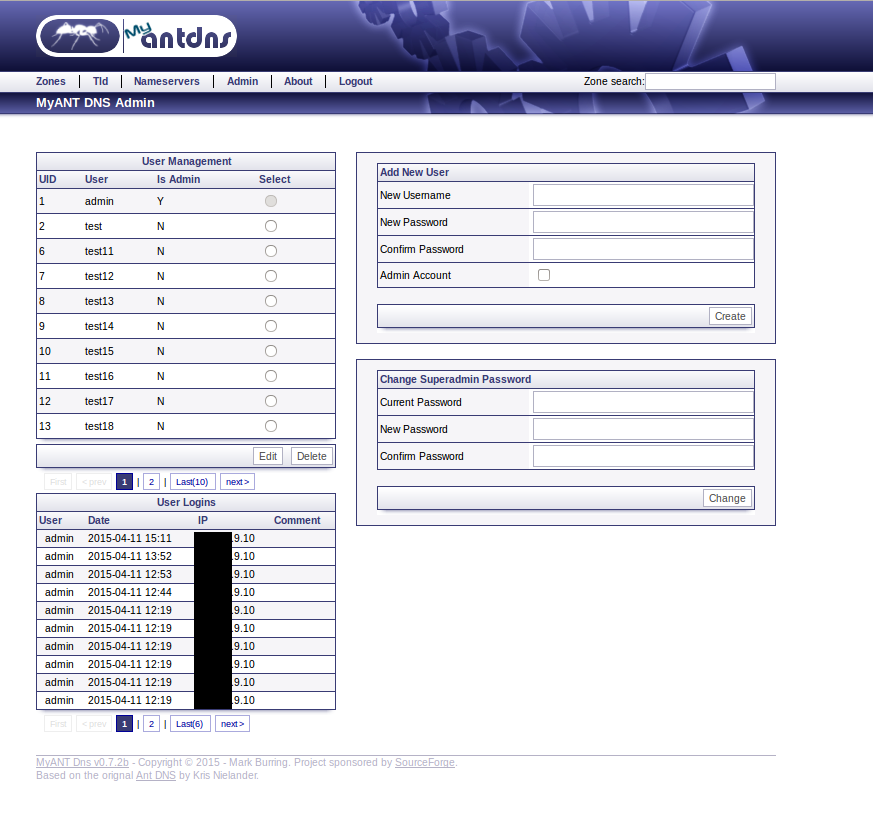Click the About menu item
This screenshot has height=825, width=873.
(x=298, y=81)
